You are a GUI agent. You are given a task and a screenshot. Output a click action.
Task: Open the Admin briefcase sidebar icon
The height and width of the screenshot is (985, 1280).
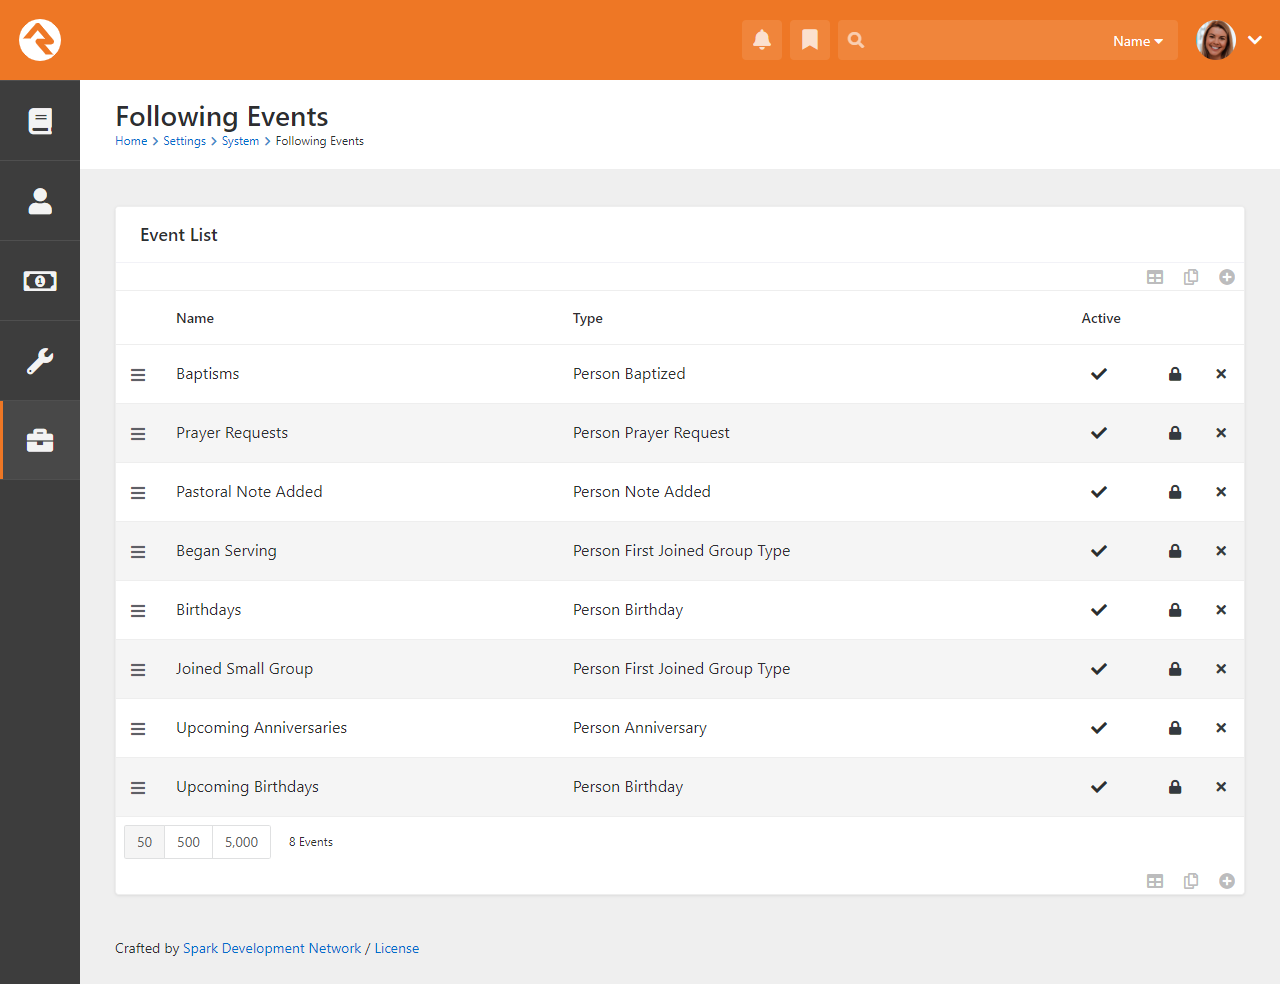tap(40, 441)
